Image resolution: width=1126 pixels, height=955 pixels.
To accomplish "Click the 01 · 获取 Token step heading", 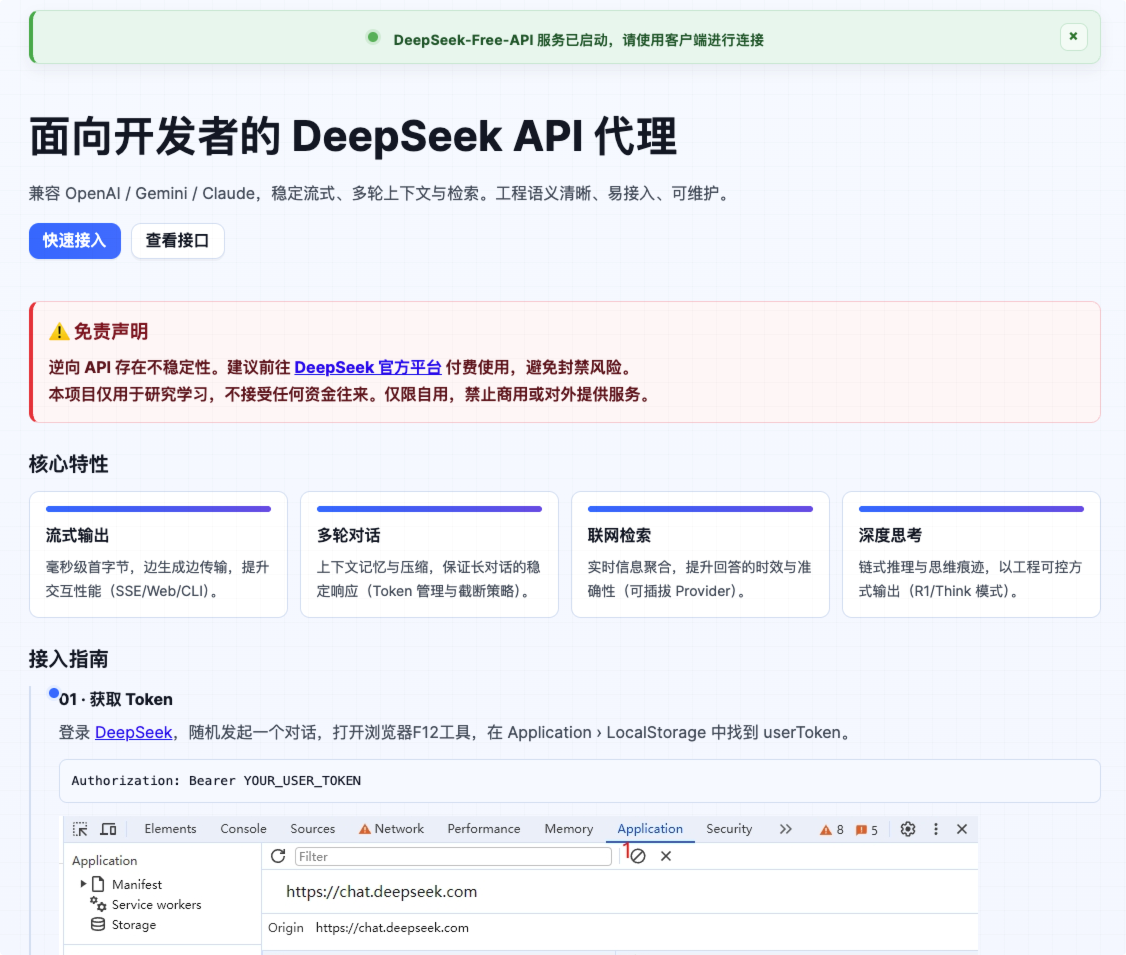I will [x=116, y=699].
